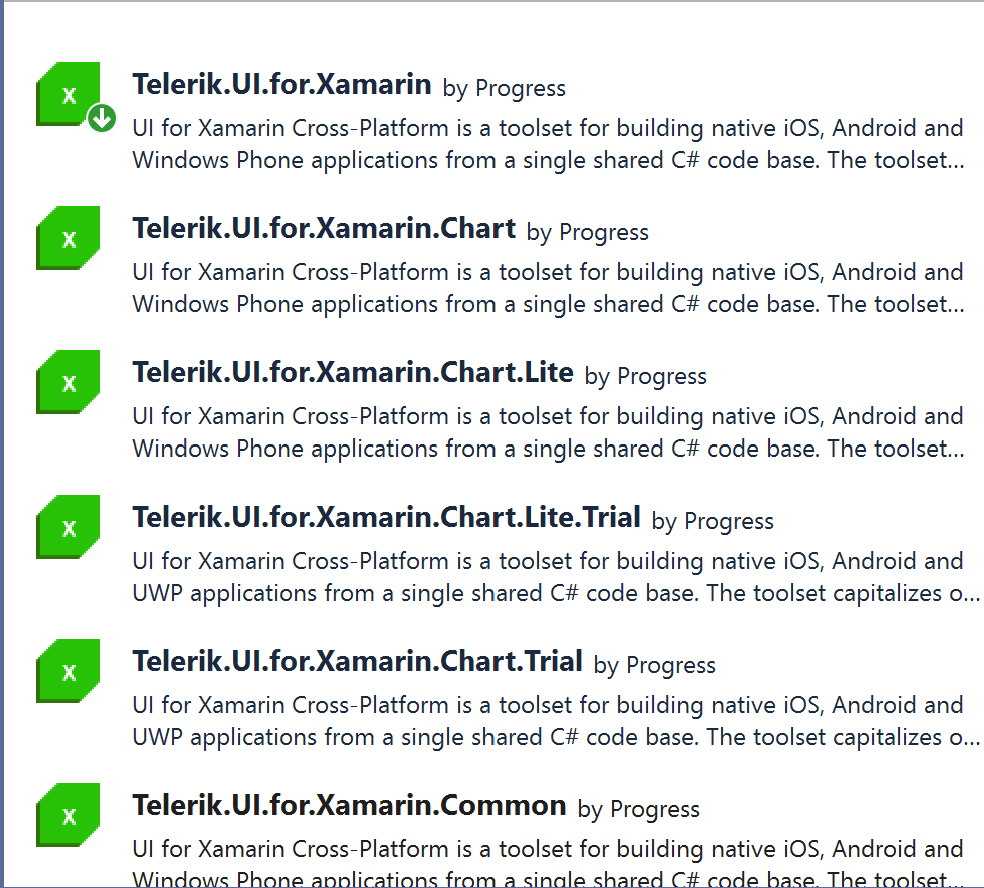The image size is (984, 888).
Task: Click the Chart.Lite.Trial UWP description text
Action: (x=556, y=577)
